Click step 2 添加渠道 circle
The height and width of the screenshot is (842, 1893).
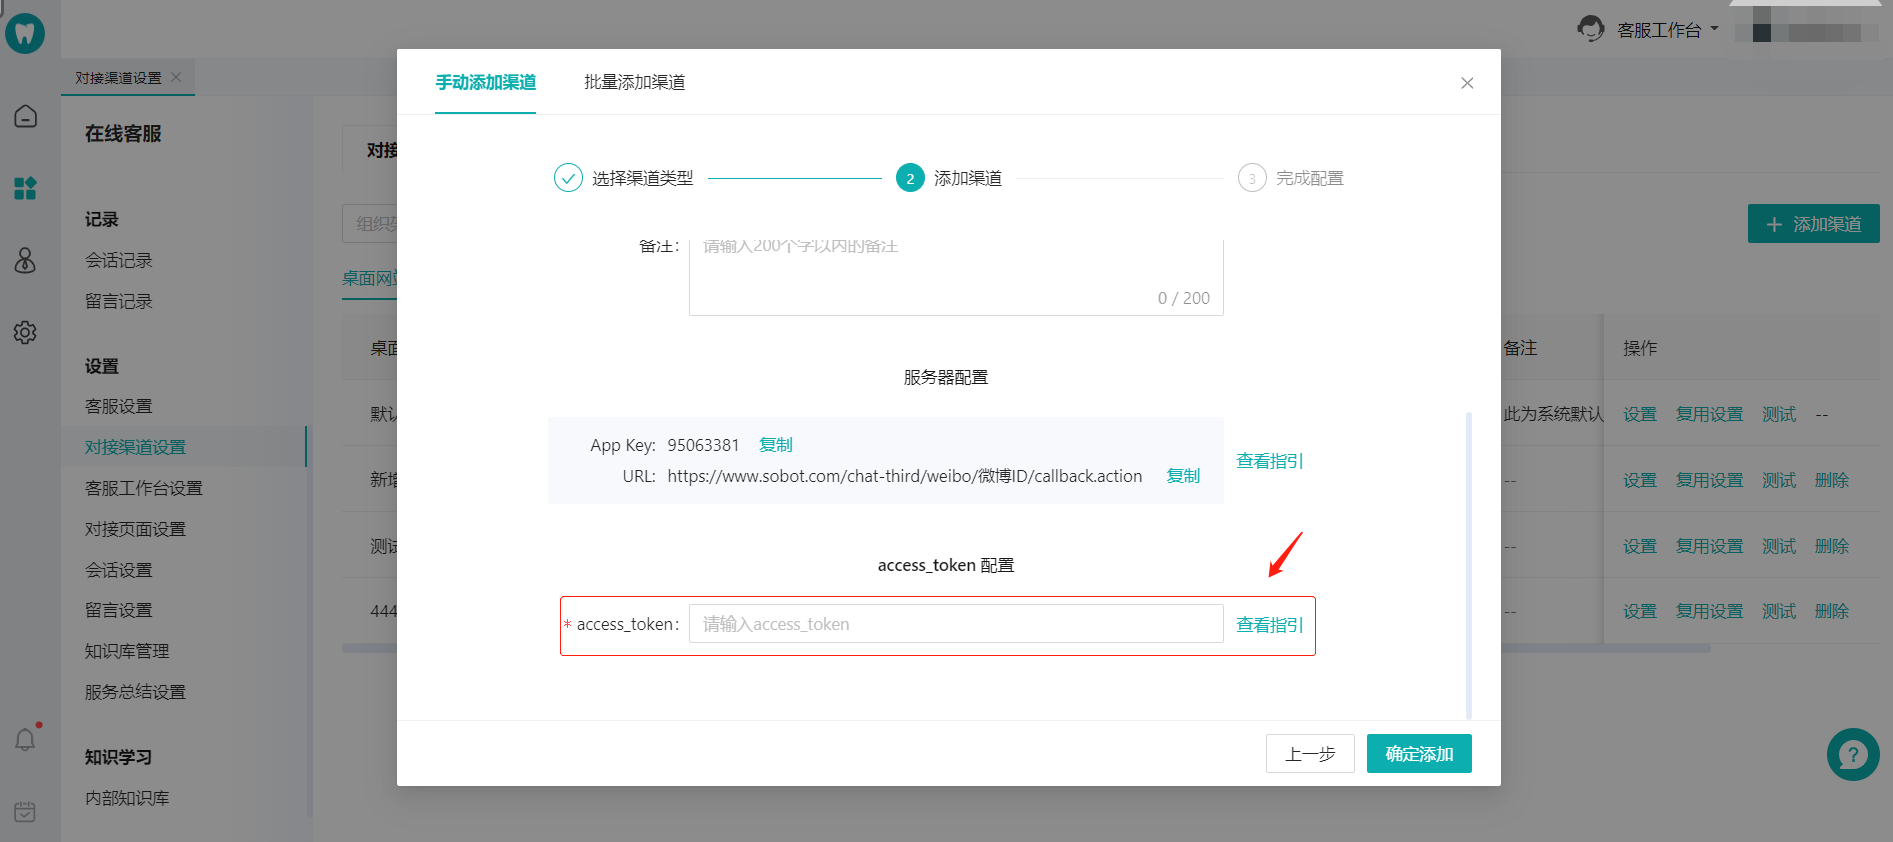point(910,178)
